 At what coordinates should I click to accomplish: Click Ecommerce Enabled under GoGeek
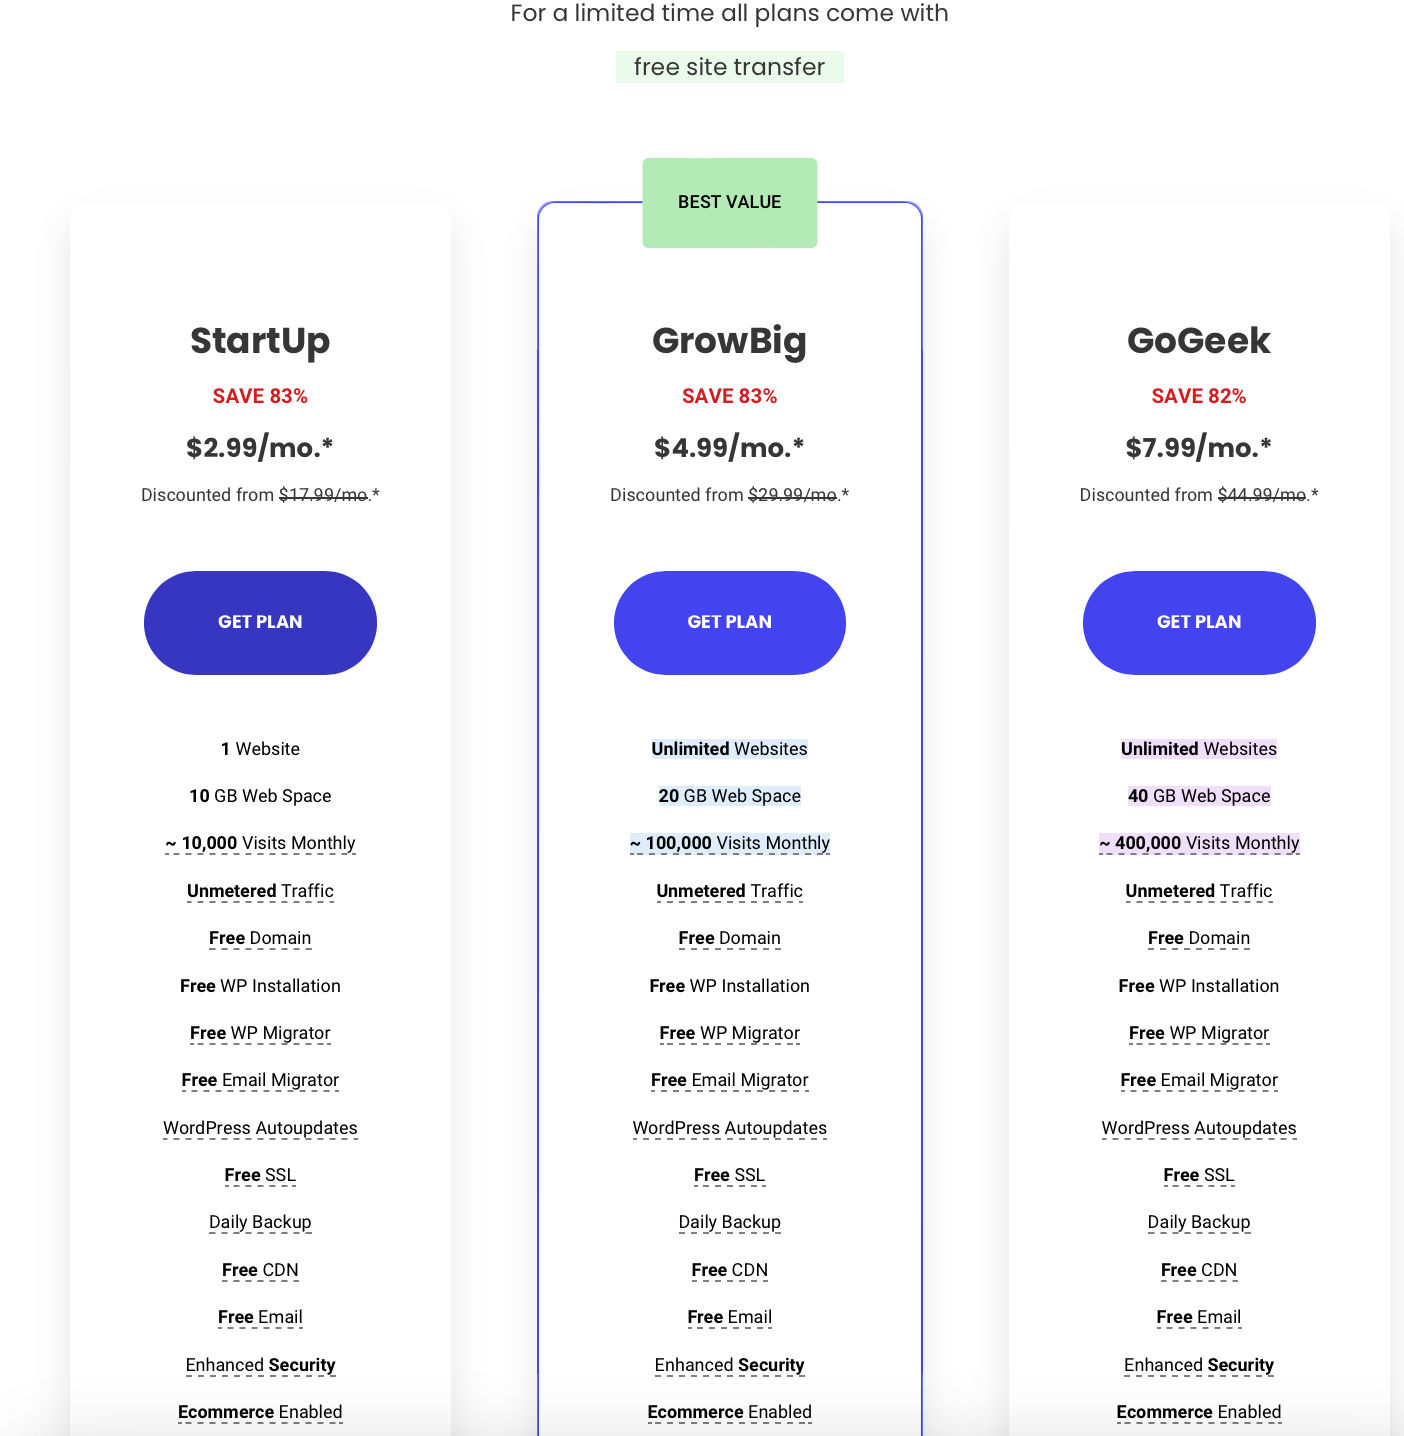1198,1412
